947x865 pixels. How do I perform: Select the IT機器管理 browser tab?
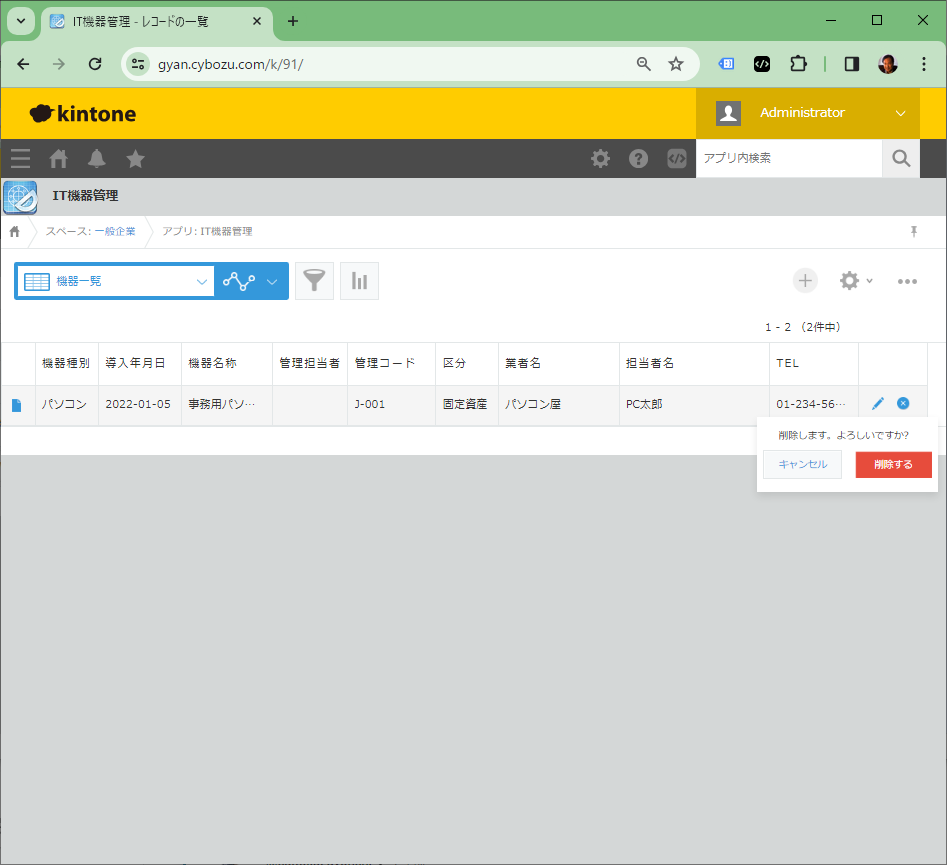pos(156,22)
